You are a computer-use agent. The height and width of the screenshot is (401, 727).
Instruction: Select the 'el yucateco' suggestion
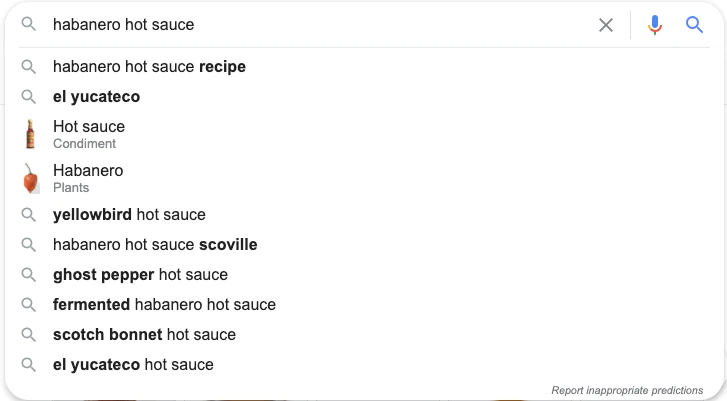tap(96, 97)
